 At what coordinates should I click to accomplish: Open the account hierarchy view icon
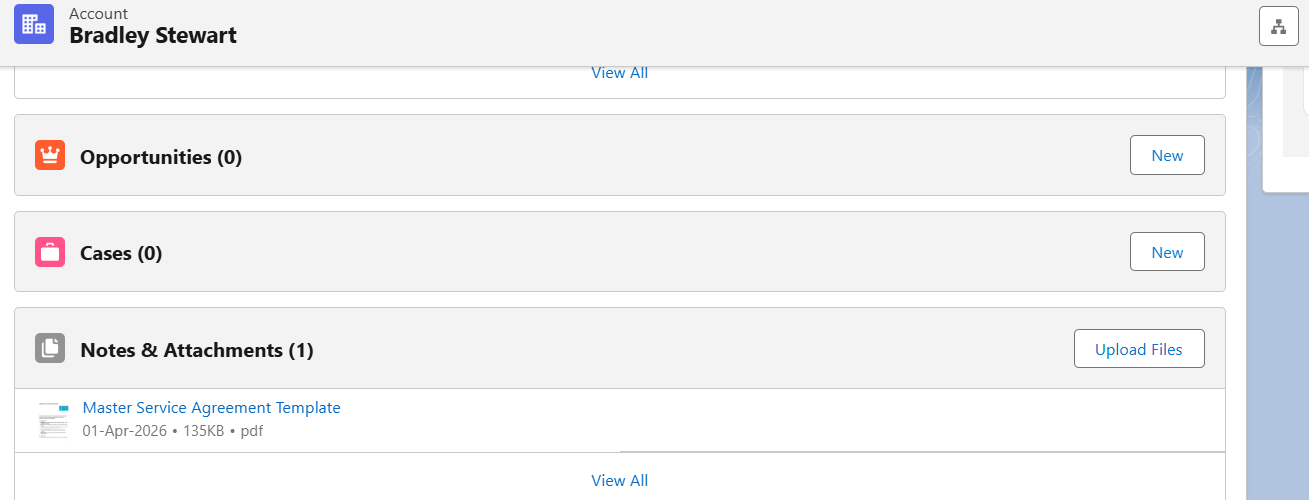pos(1278,26)
